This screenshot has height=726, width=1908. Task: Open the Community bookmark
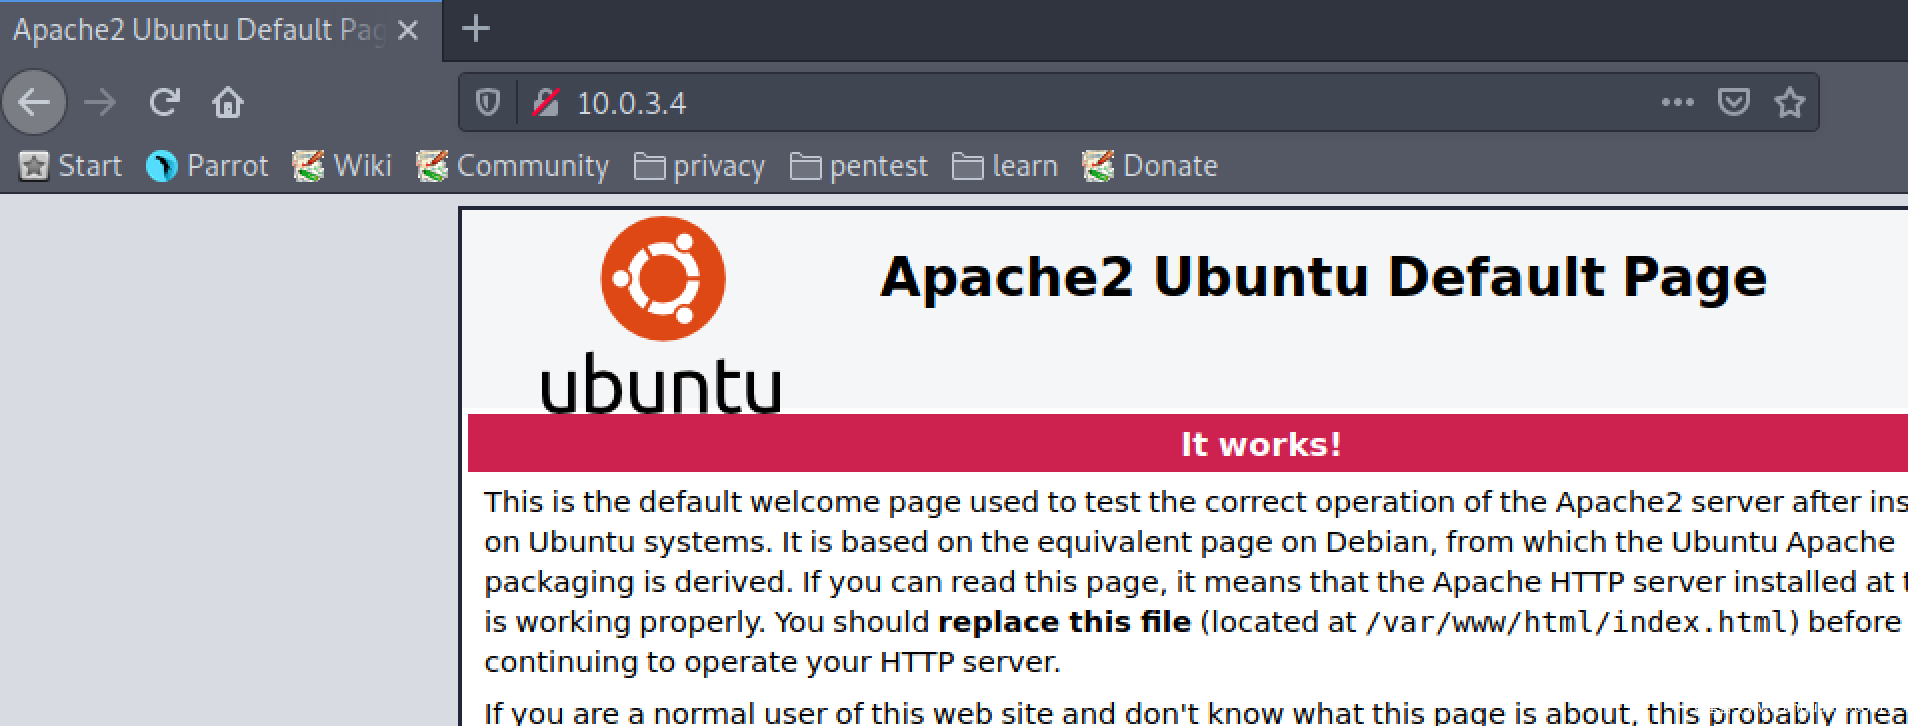513,166
